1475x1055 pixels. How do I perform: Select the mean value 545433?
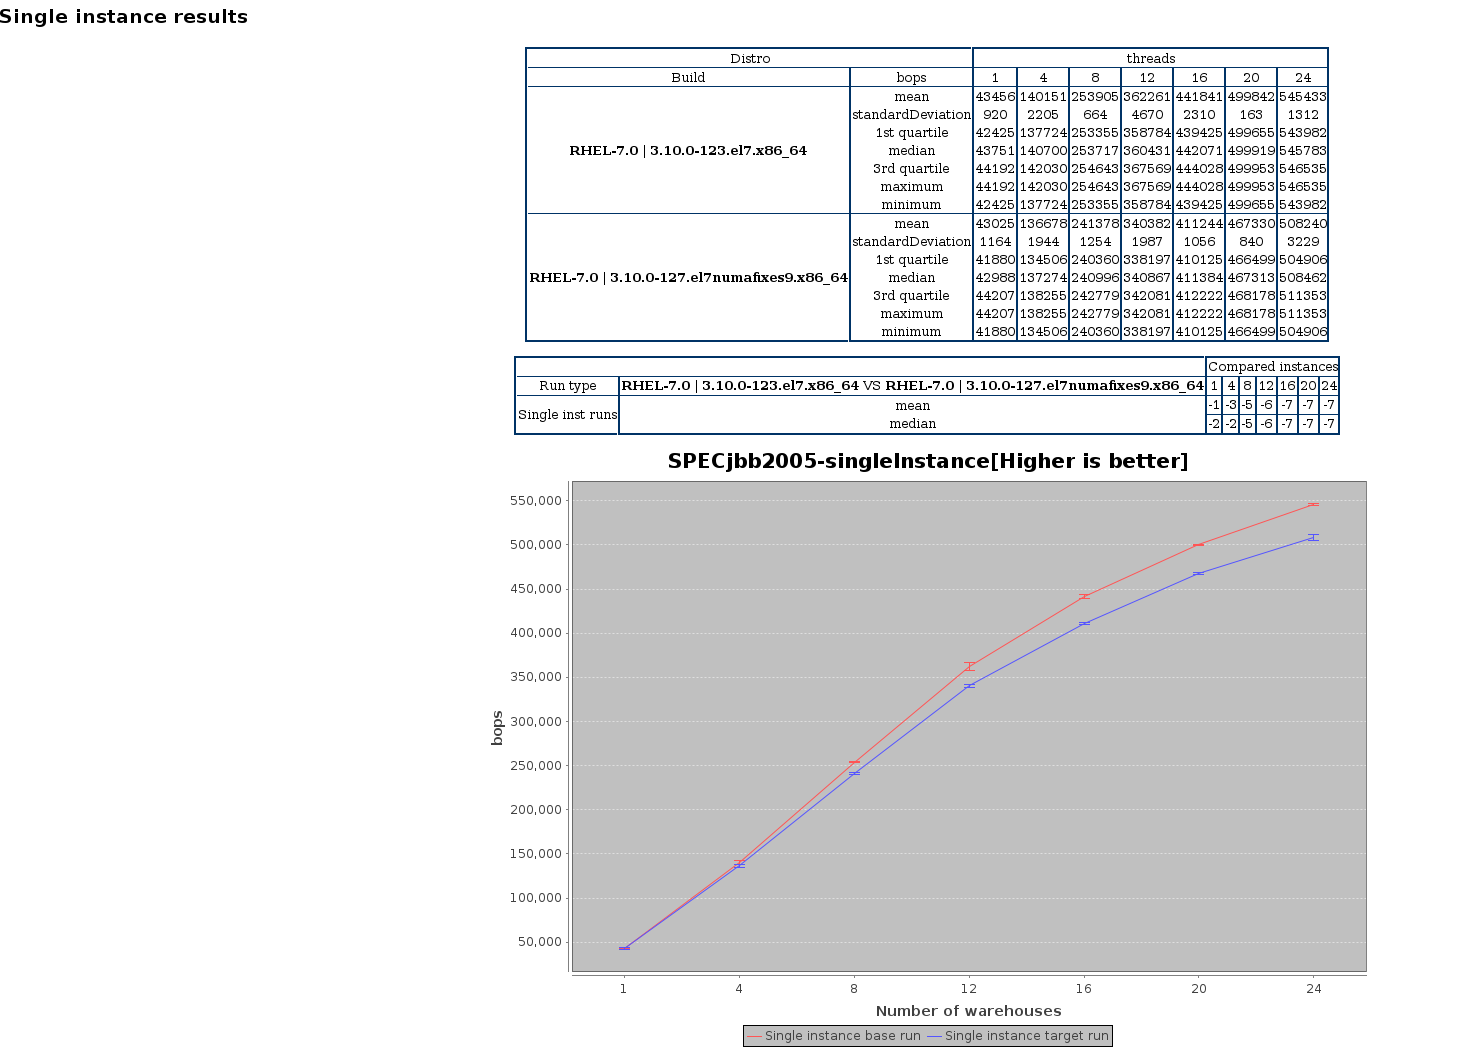(1303, 97)
